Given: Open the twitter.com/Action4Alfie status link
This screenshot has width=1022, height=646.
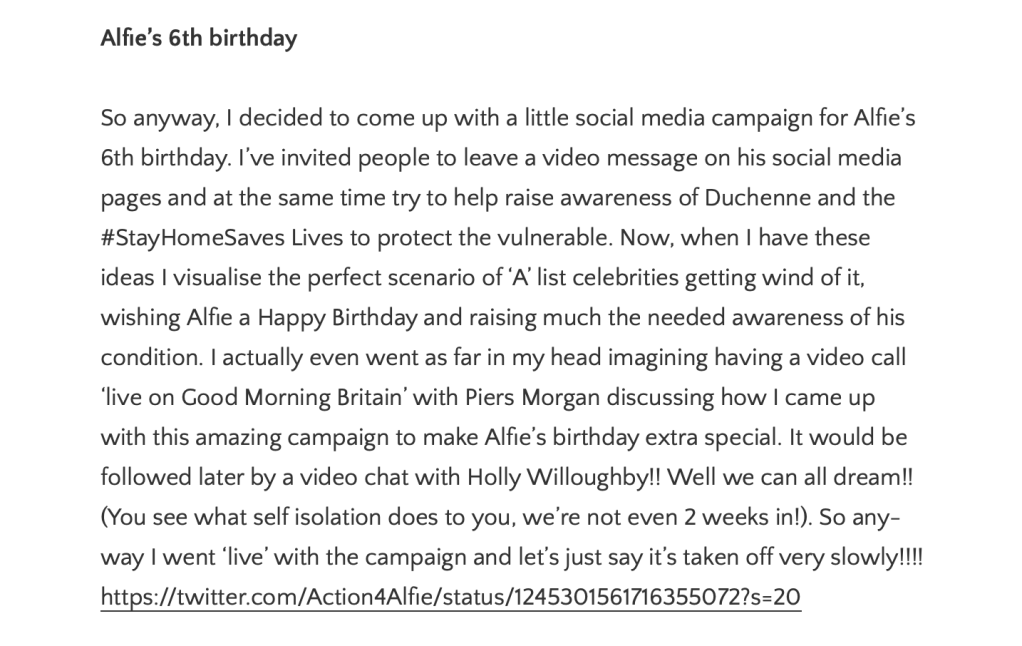Looking at the screenshot, I should [451, 598].
